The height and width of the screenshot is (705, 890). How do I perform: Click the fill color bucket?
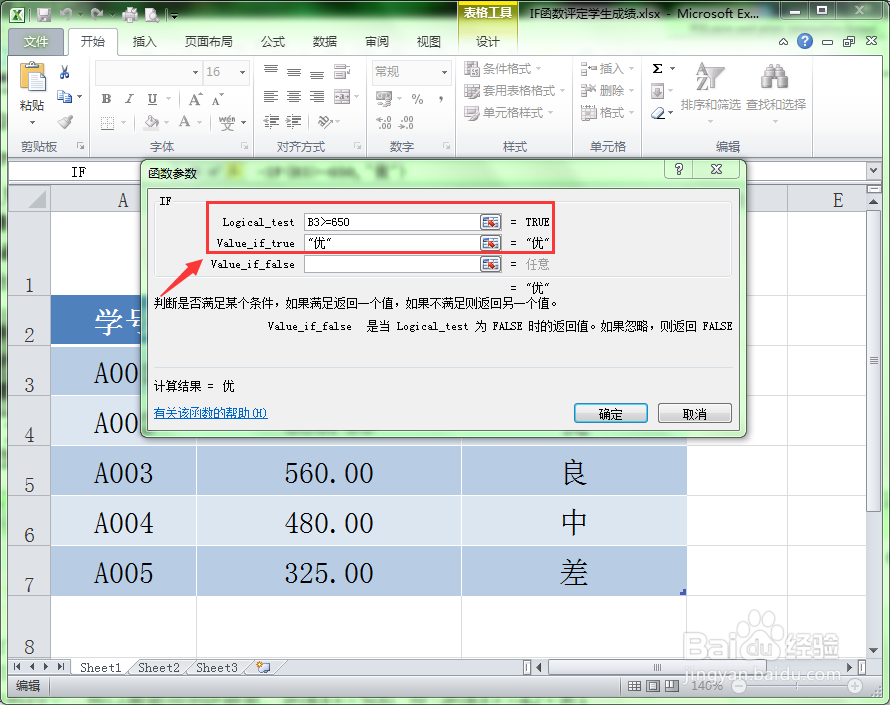coord(152,121)
